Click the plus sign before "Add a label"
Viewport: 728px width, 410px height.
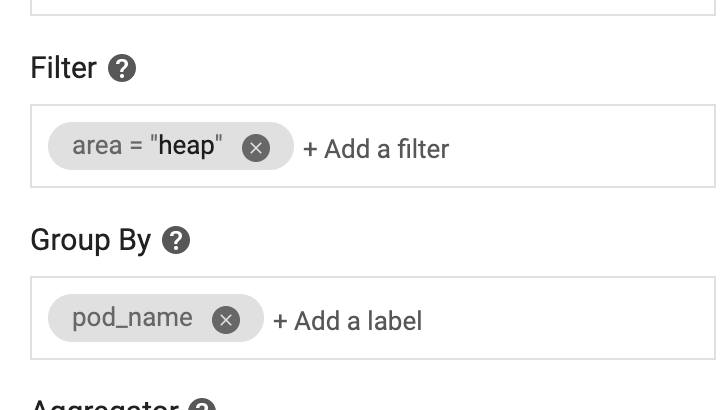(280, 321)
